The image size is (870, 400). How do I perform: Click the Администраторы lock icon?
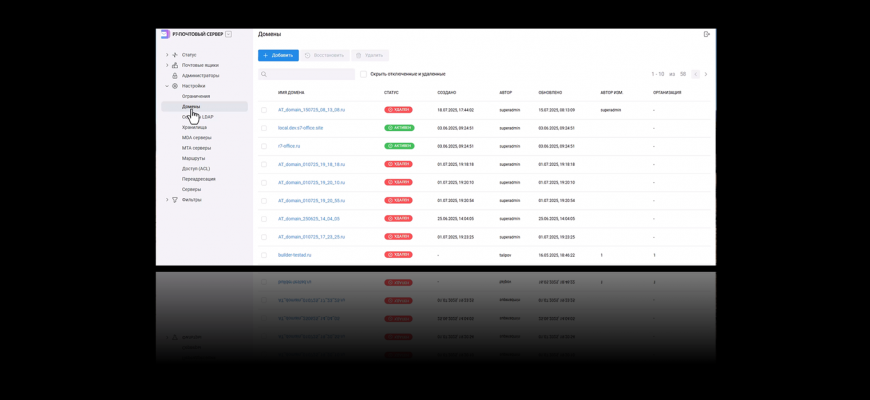[175, 76]
